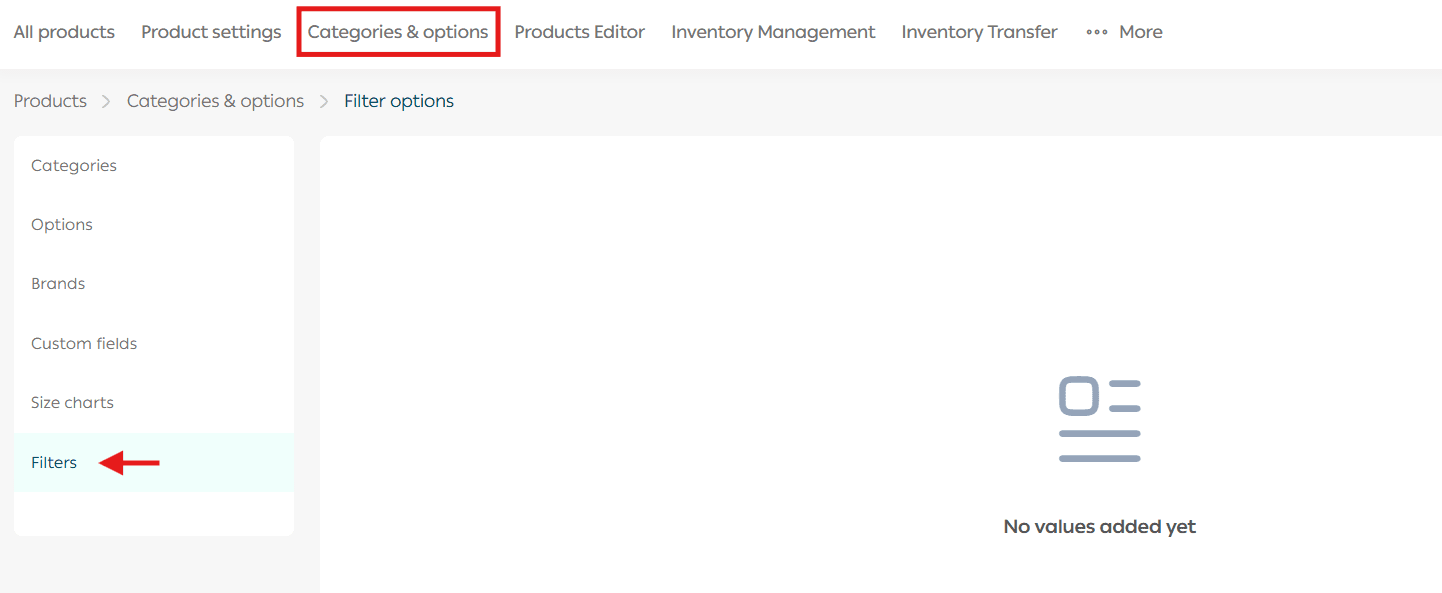The width and height of the screenshot is (1442, 593).
Task: Navigate to Products in the breadcrumb
Action: 50,101
